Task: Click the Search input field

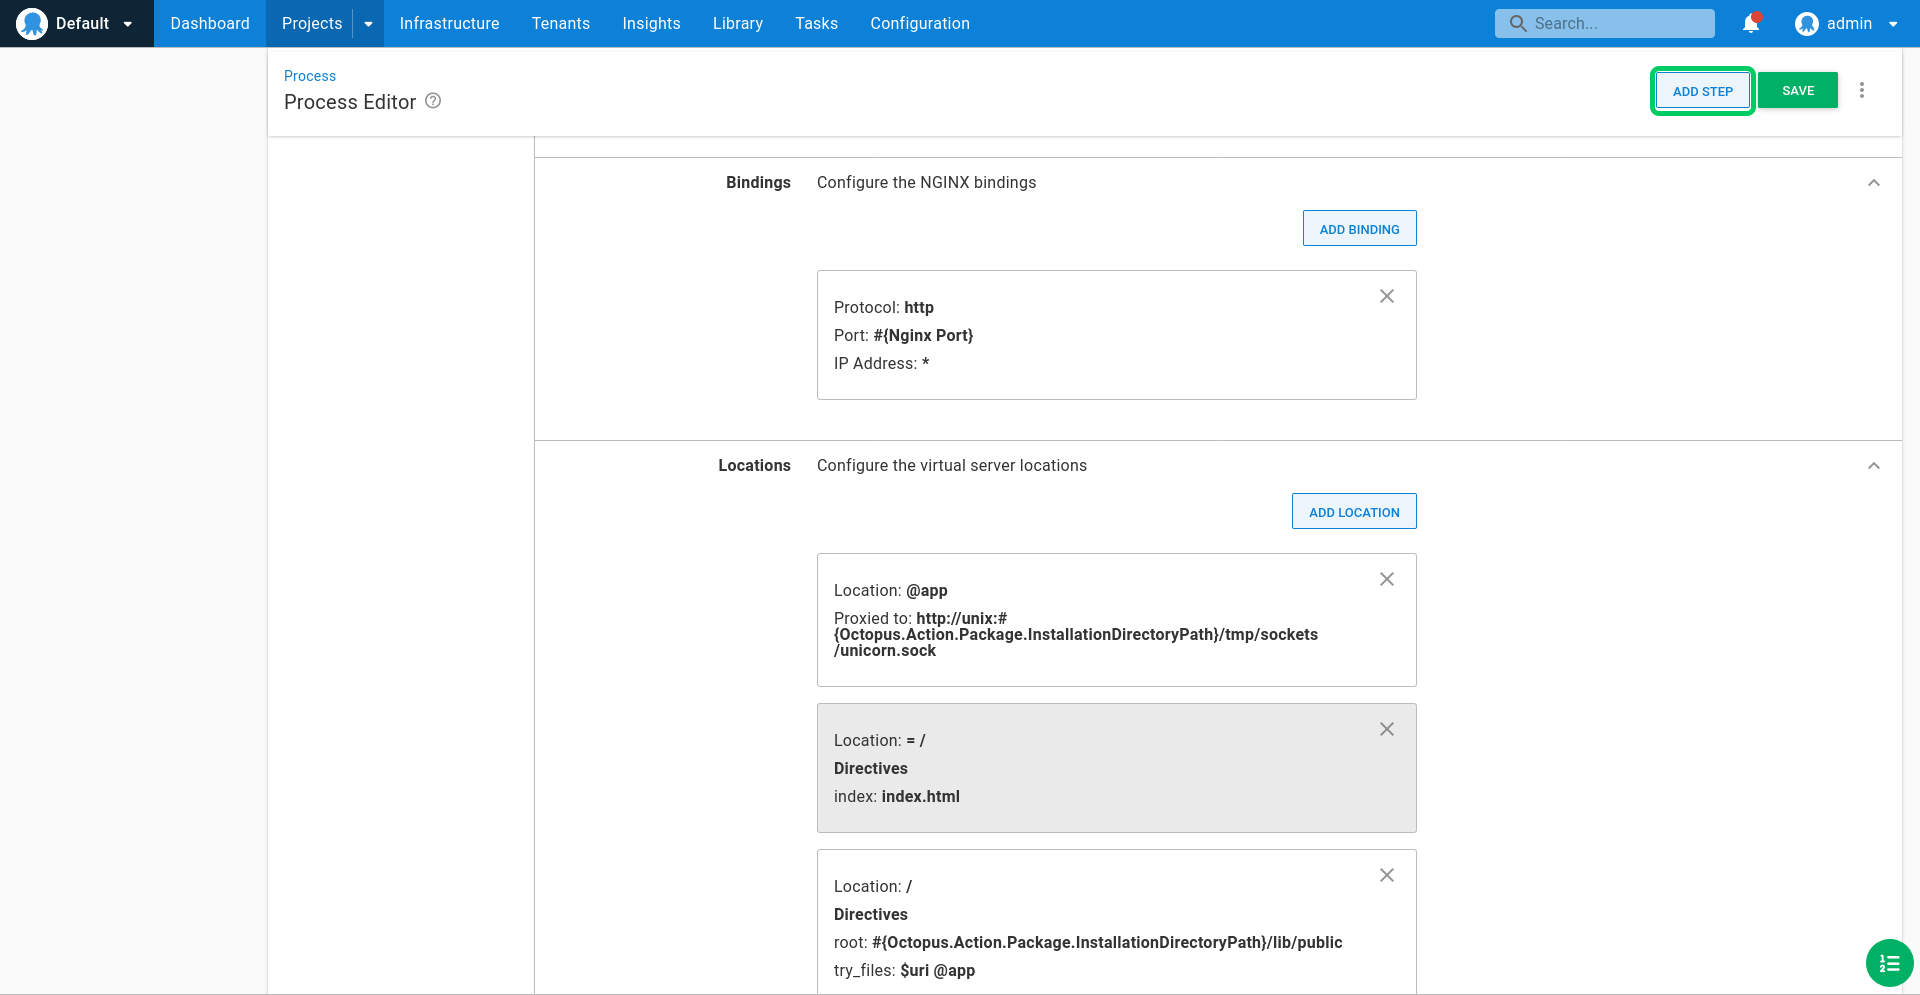Action: coord(1604,23)
